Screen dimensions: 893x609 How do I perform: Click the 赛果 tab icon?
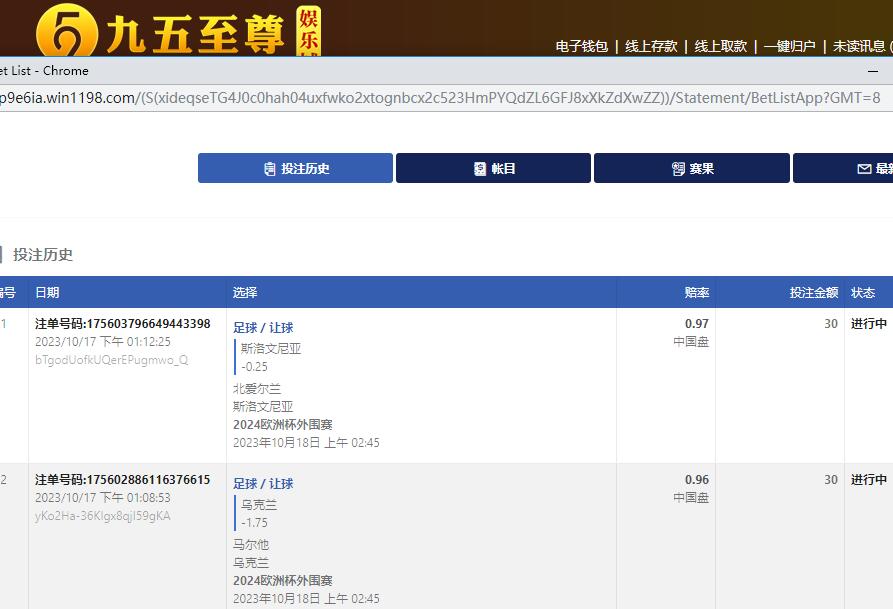pyautogui.click(x=678, y=169)
